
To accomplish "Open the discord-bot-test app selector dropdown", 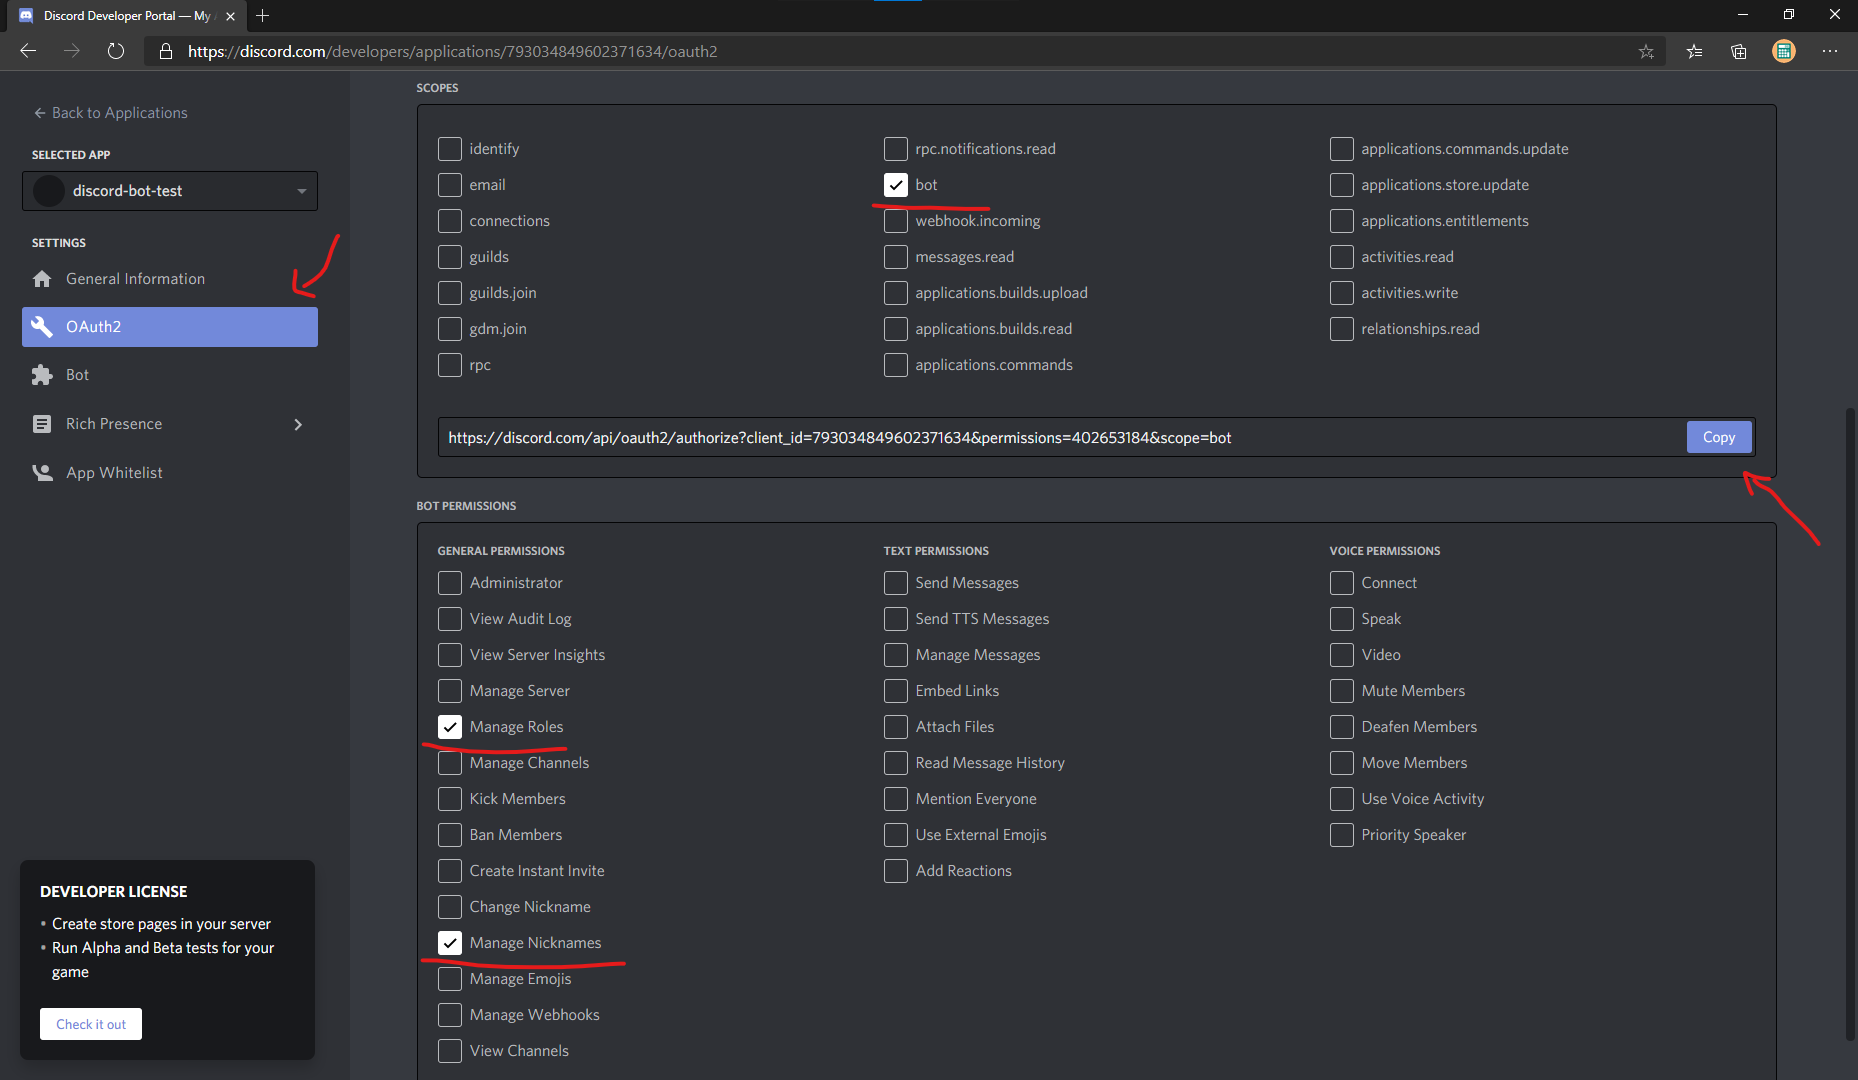I will (170, 191).
